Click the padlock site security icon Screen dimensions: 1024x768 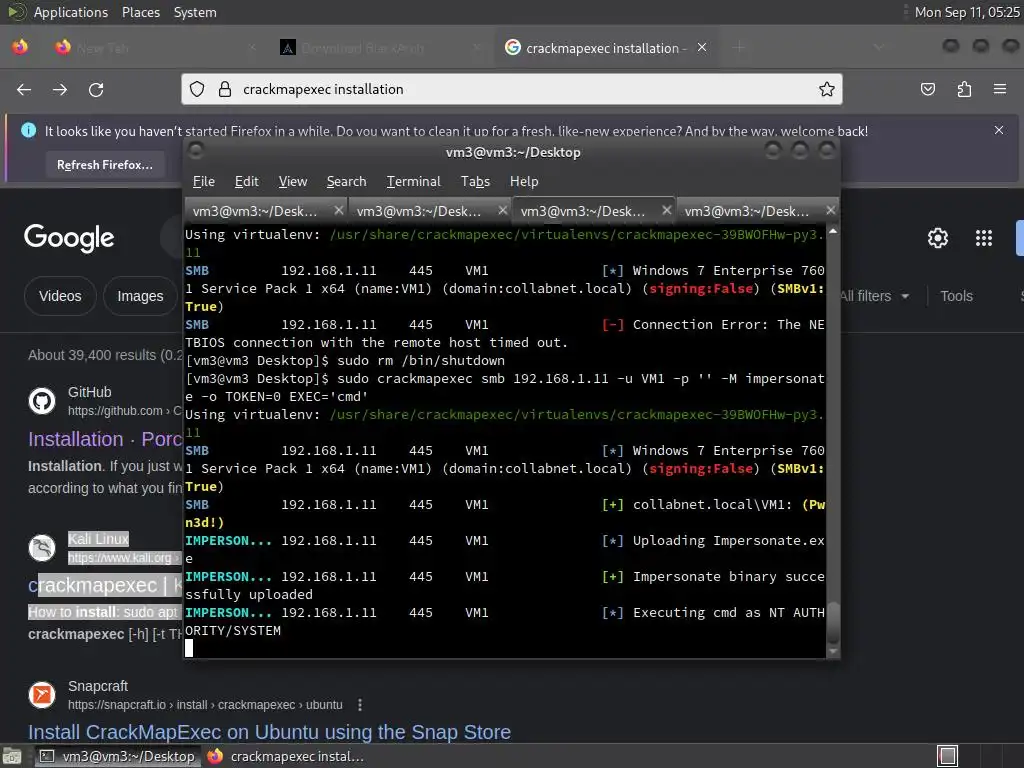coord(225,89)
